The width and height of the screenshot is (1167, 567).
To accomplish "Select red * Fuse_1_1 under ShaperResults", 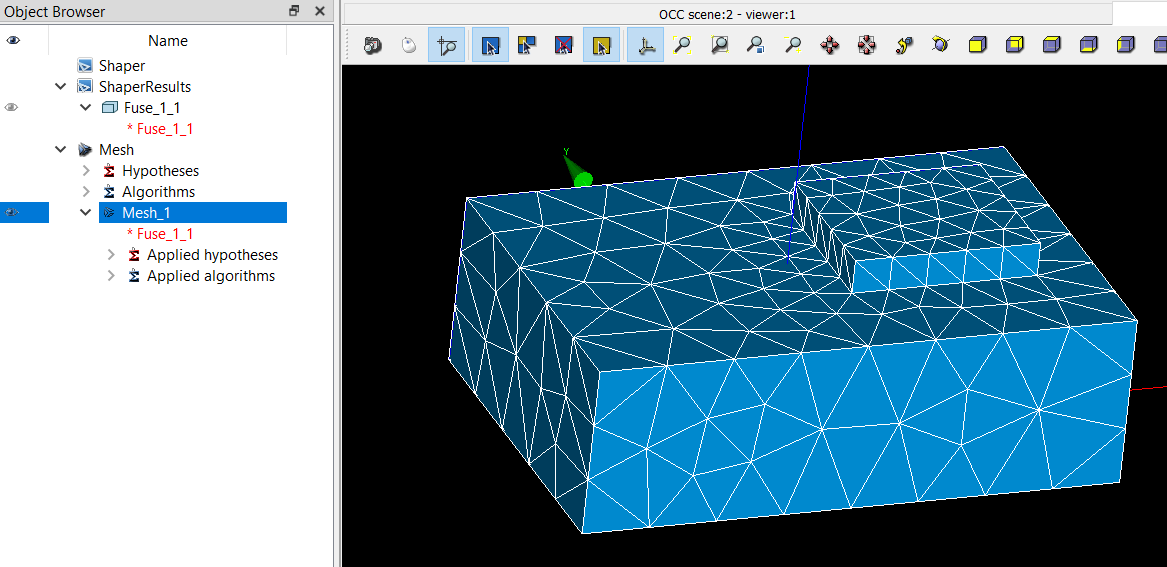I will click(160, 129).
